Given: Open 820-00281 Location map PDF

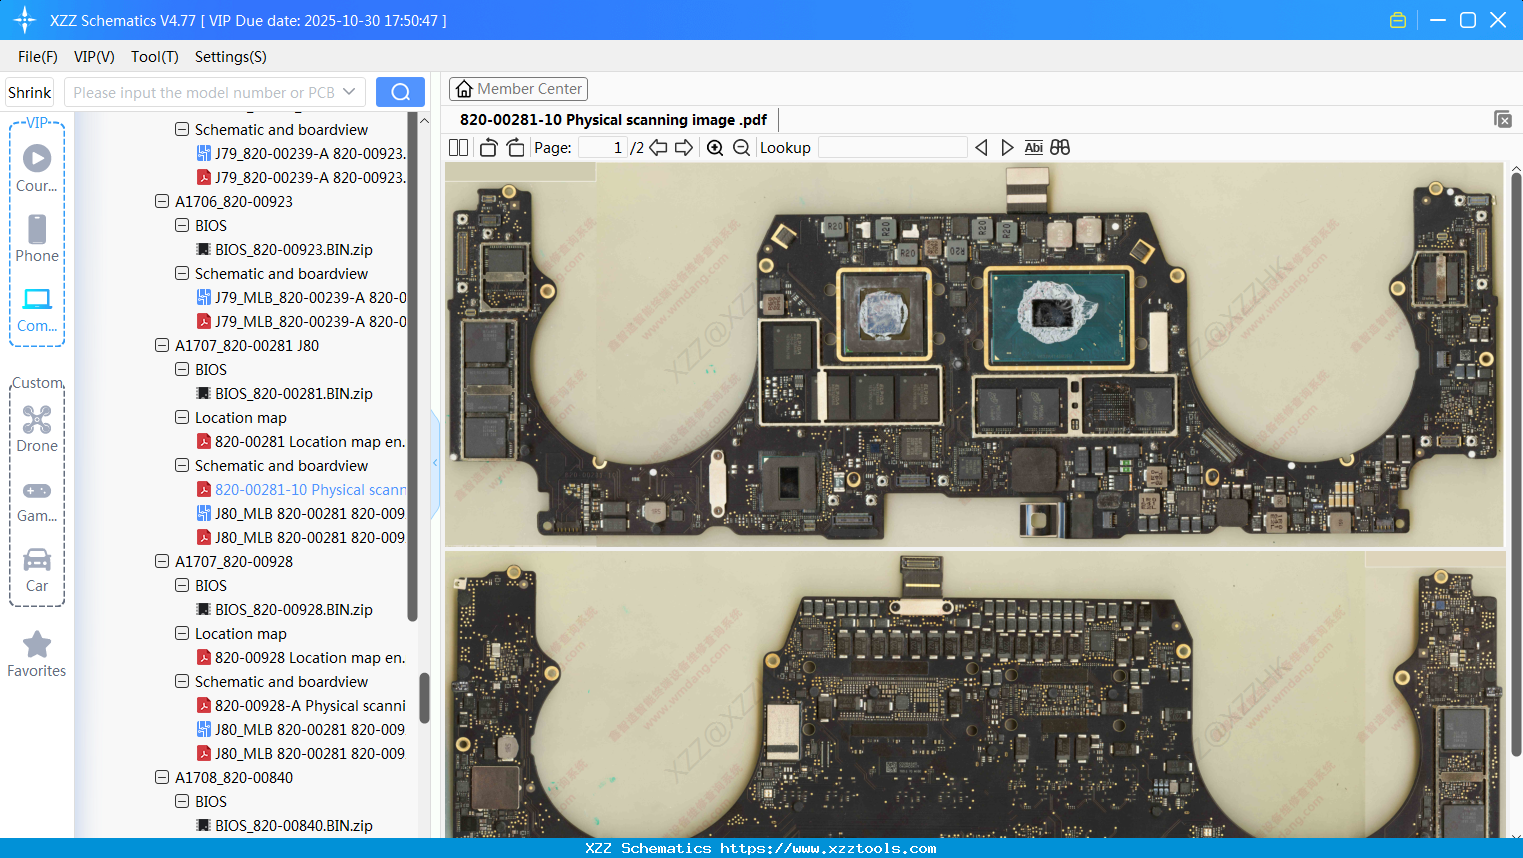Looking at the screenshot, I should point(301,441).
